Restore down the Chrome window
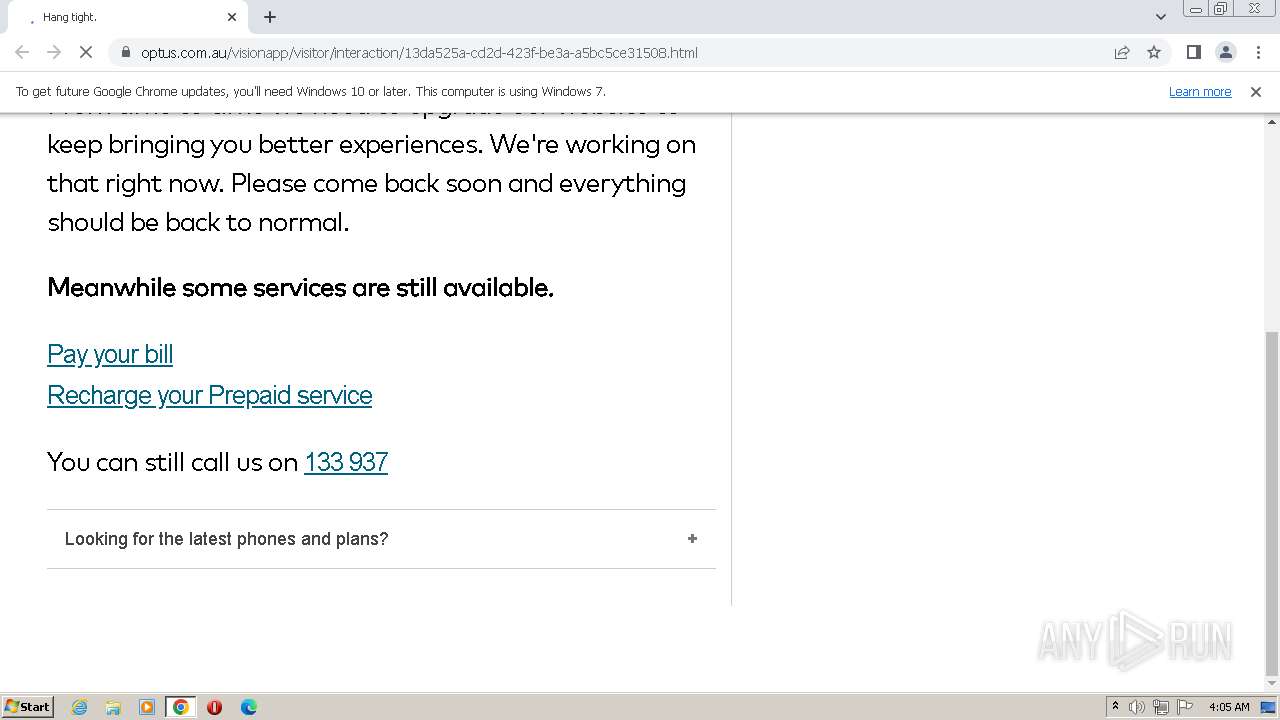Screen dimensions: 1280x720 click(1221, 9)
